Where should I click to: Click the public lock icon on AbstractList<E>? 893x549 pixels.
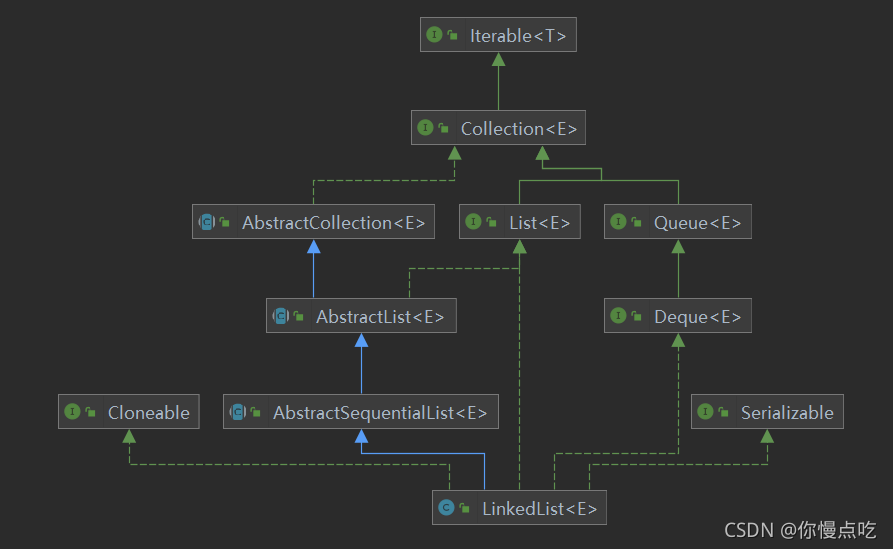pyautogui.click(x=299, y=316)
